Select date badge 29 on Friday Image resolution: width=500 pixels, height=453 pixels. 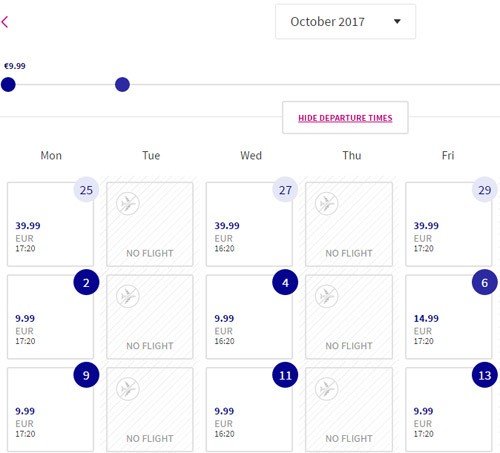pyautogui.click(x=485, y=190)
